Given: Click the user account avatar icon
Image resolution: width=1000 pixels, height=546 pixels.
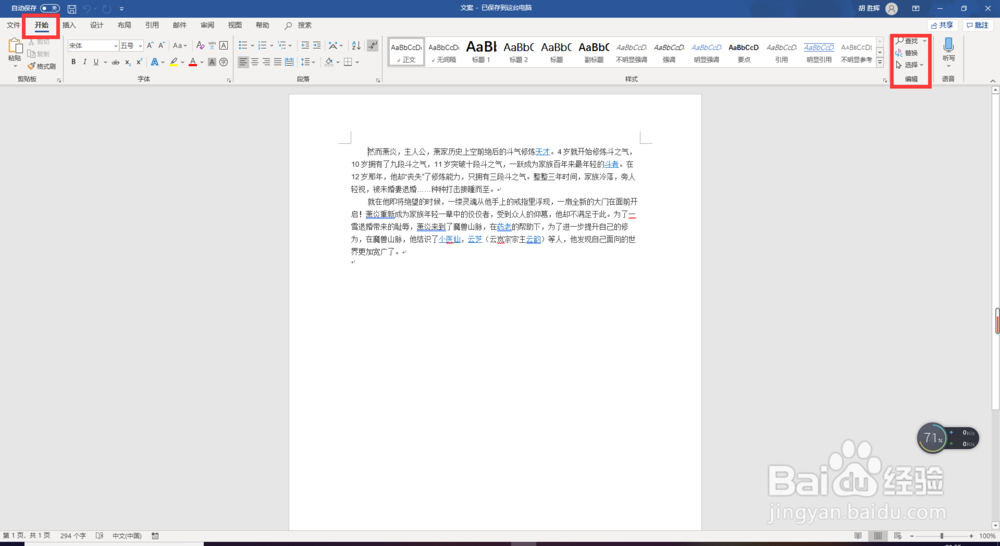Looking at the screenshot, I should pyautogui.click(x=892, y=8).
